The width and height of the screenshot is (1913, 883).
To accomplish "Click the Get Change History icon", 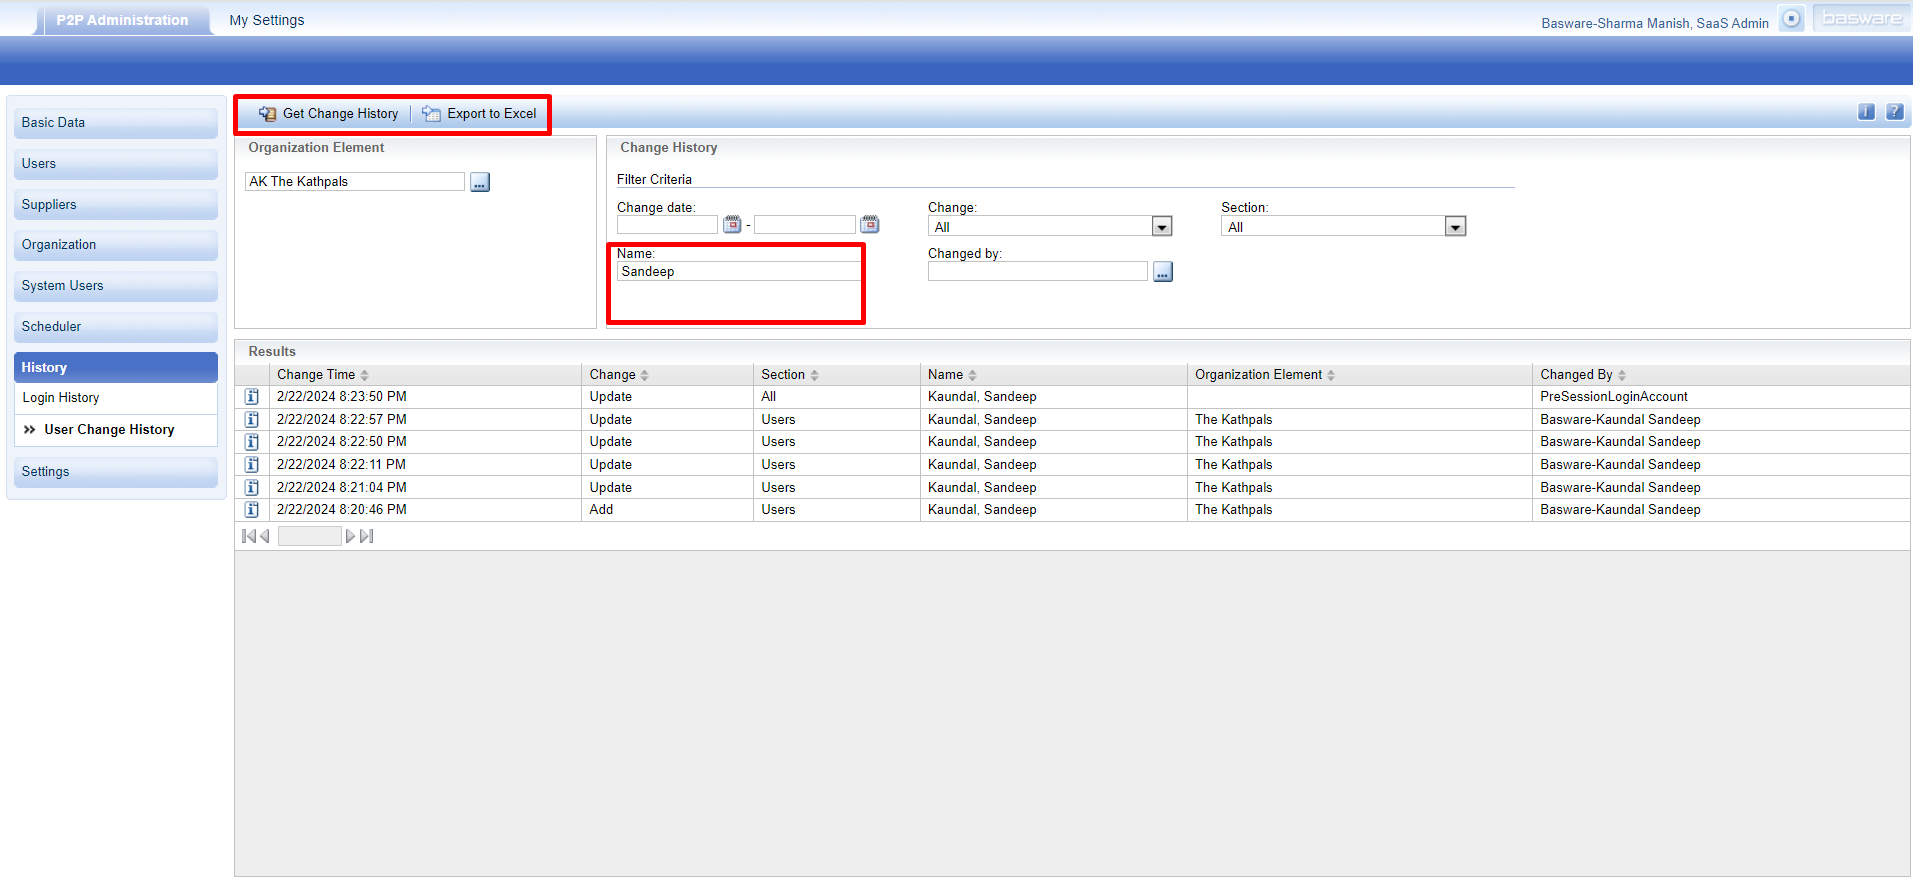I will [x=267, y=114].
